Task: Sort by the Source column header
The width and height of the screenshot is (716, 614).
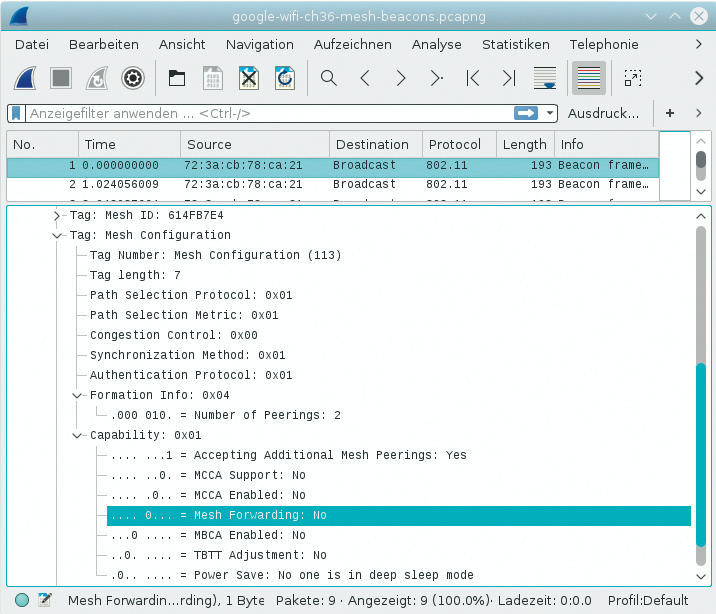Action: click(x=255, y=144)
